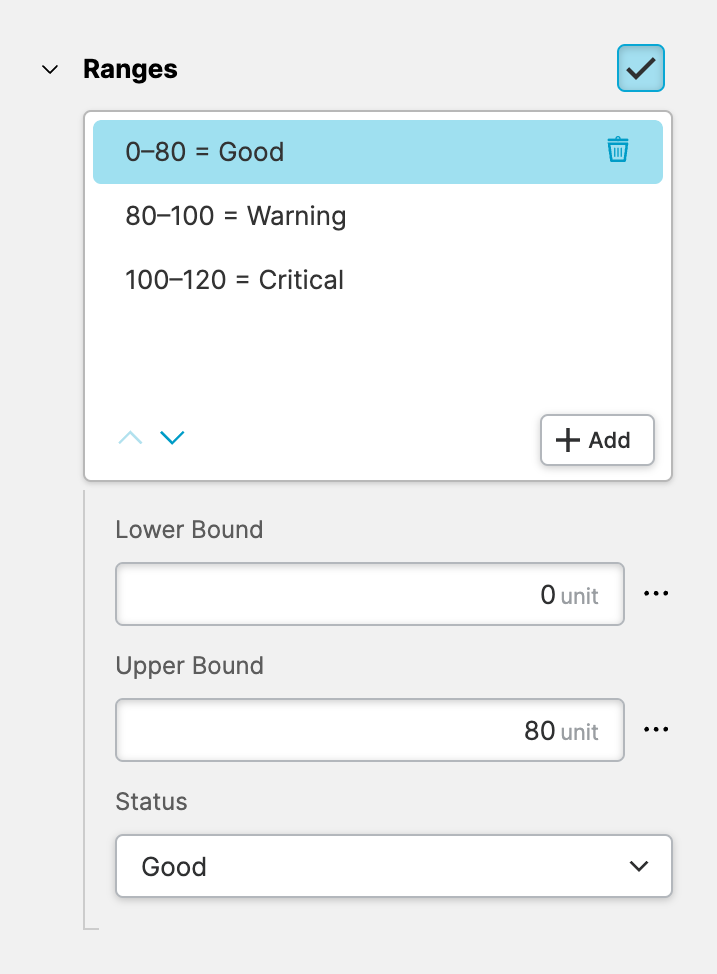Click the Status field label
Viewport: 717px width, 974px height.
point(152,802)
